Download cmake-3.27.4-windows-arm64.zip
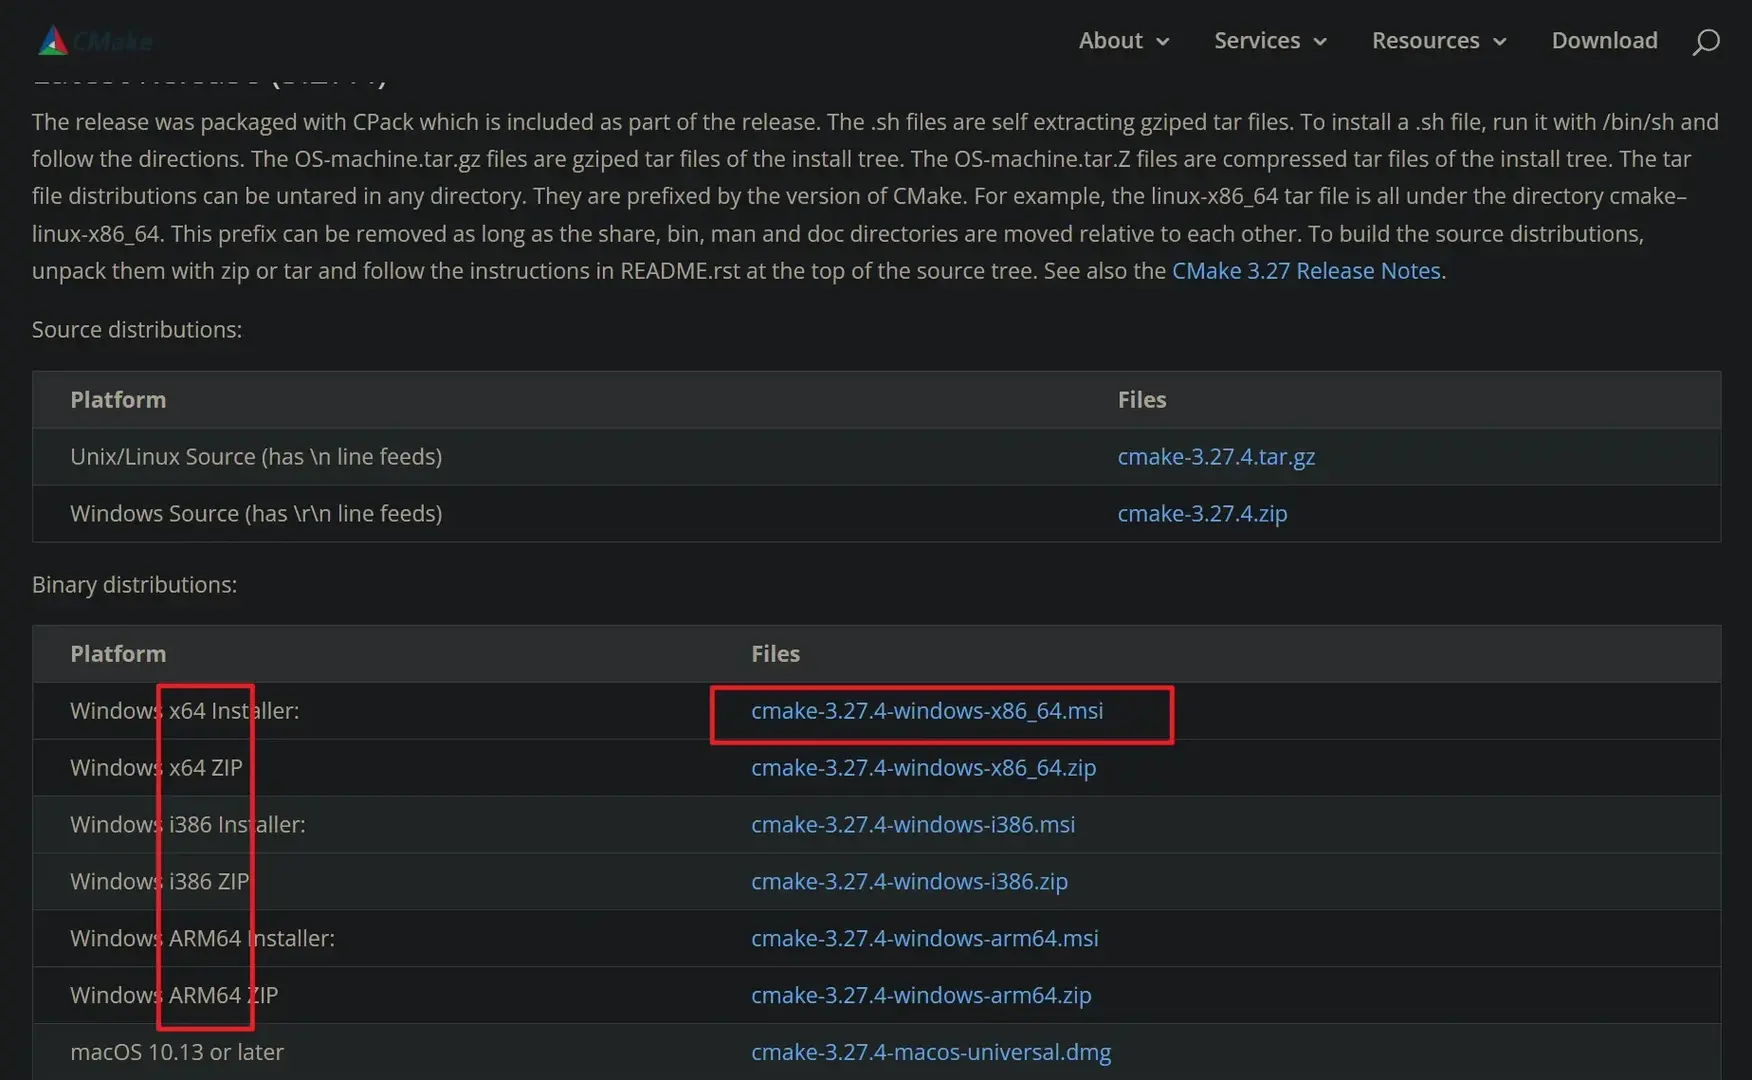Viewport: 1752px width, 1080px height. (921, 996)
